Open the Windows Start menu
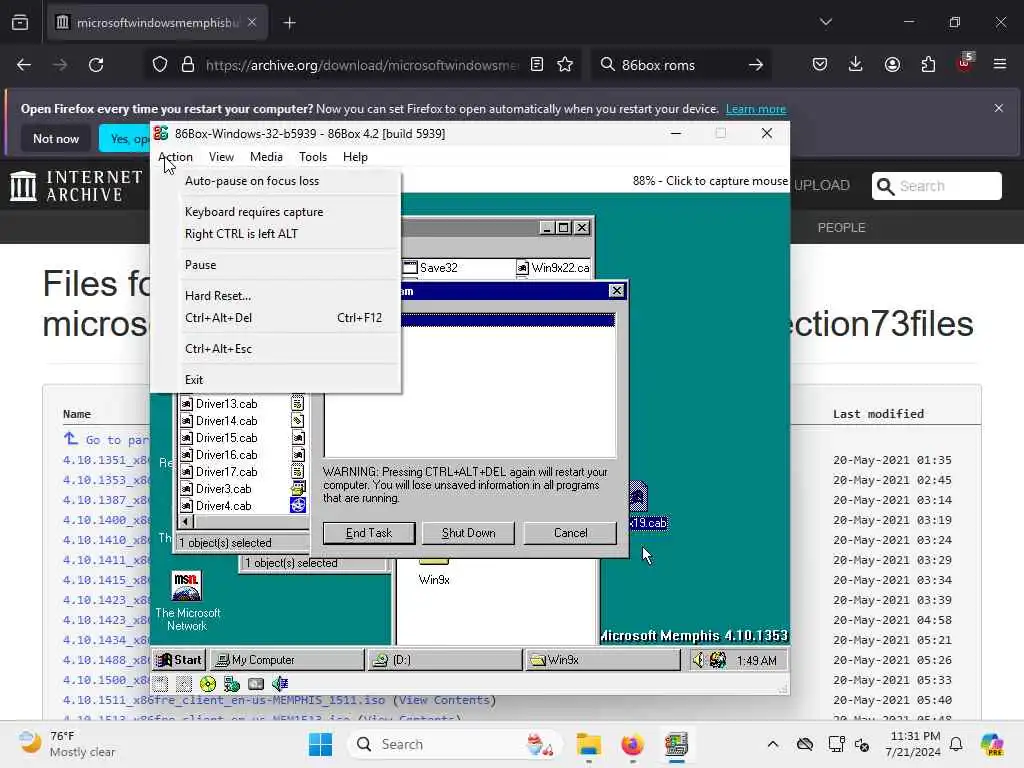This screenshot has width=1024, height=768. click(x=320, y=744)
